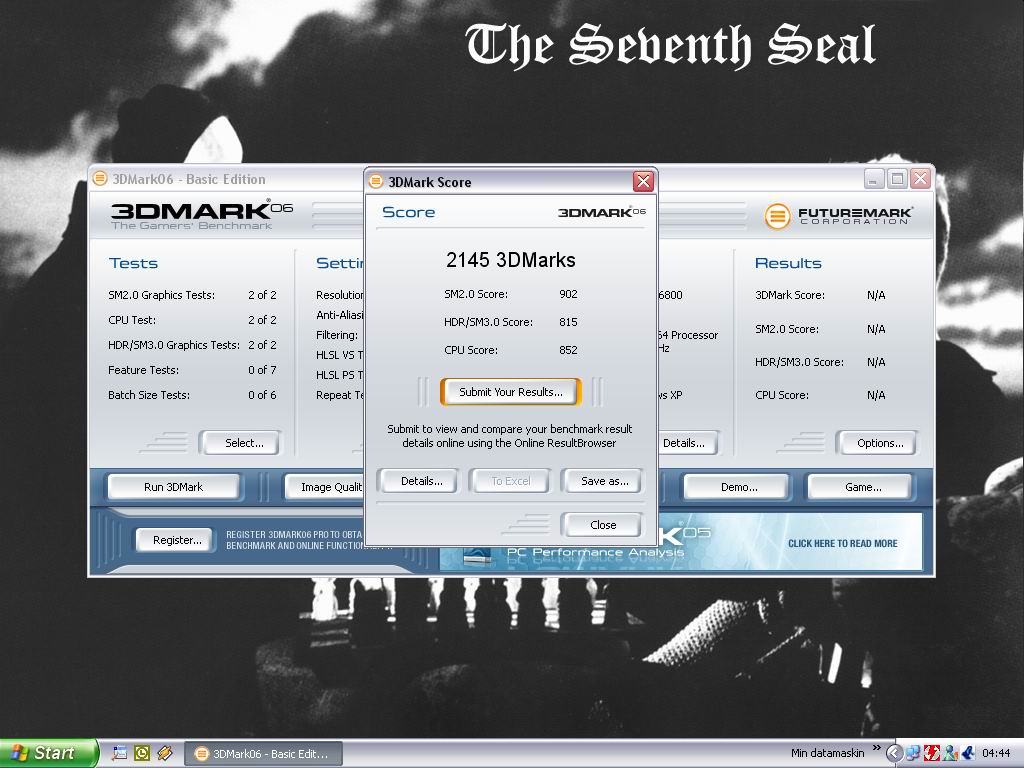
Task: Click the third quick launch pencil icon
Action: click(x=165, y=753)
